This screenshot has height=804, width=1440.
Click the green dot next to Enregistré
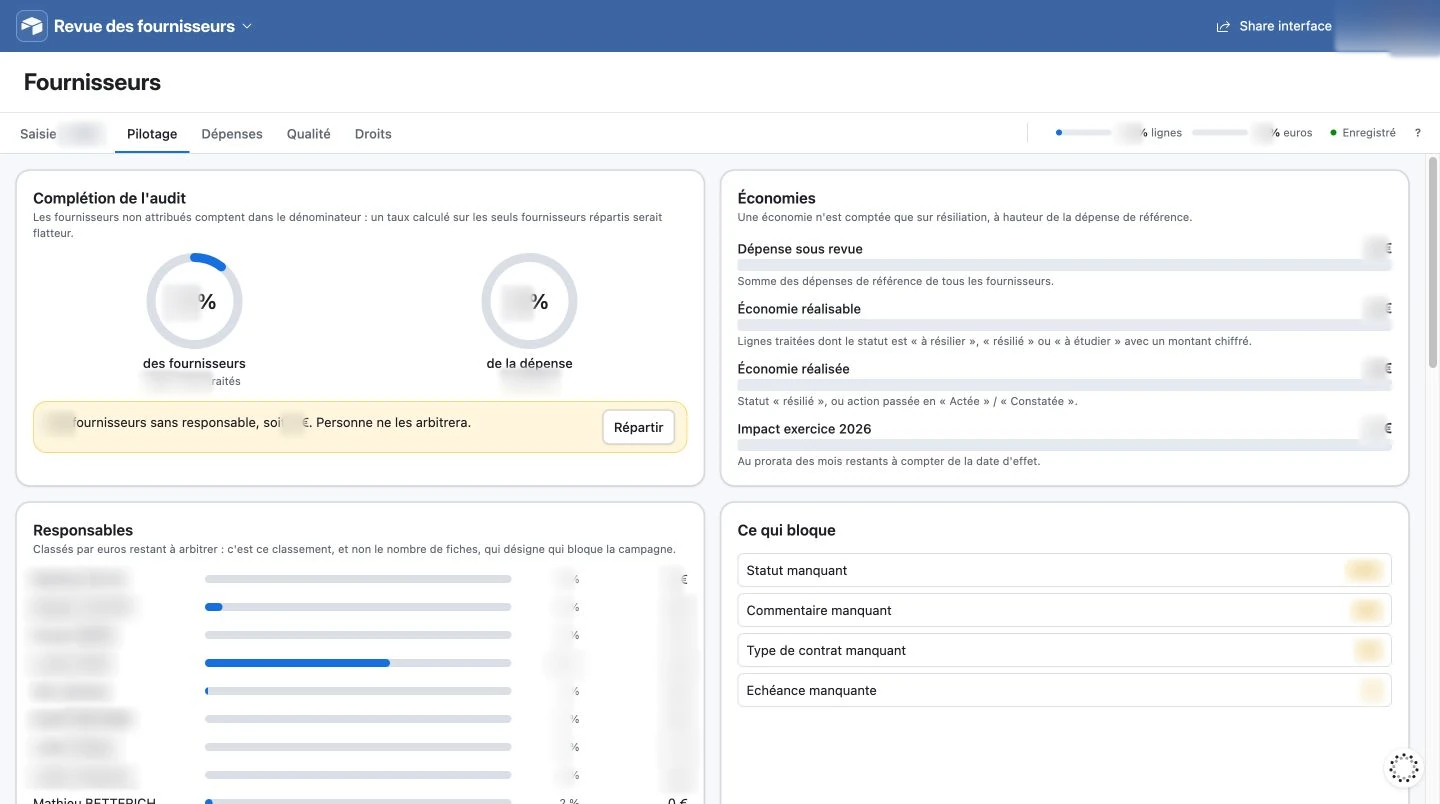pyautogui.click(x=1334, y=133)
